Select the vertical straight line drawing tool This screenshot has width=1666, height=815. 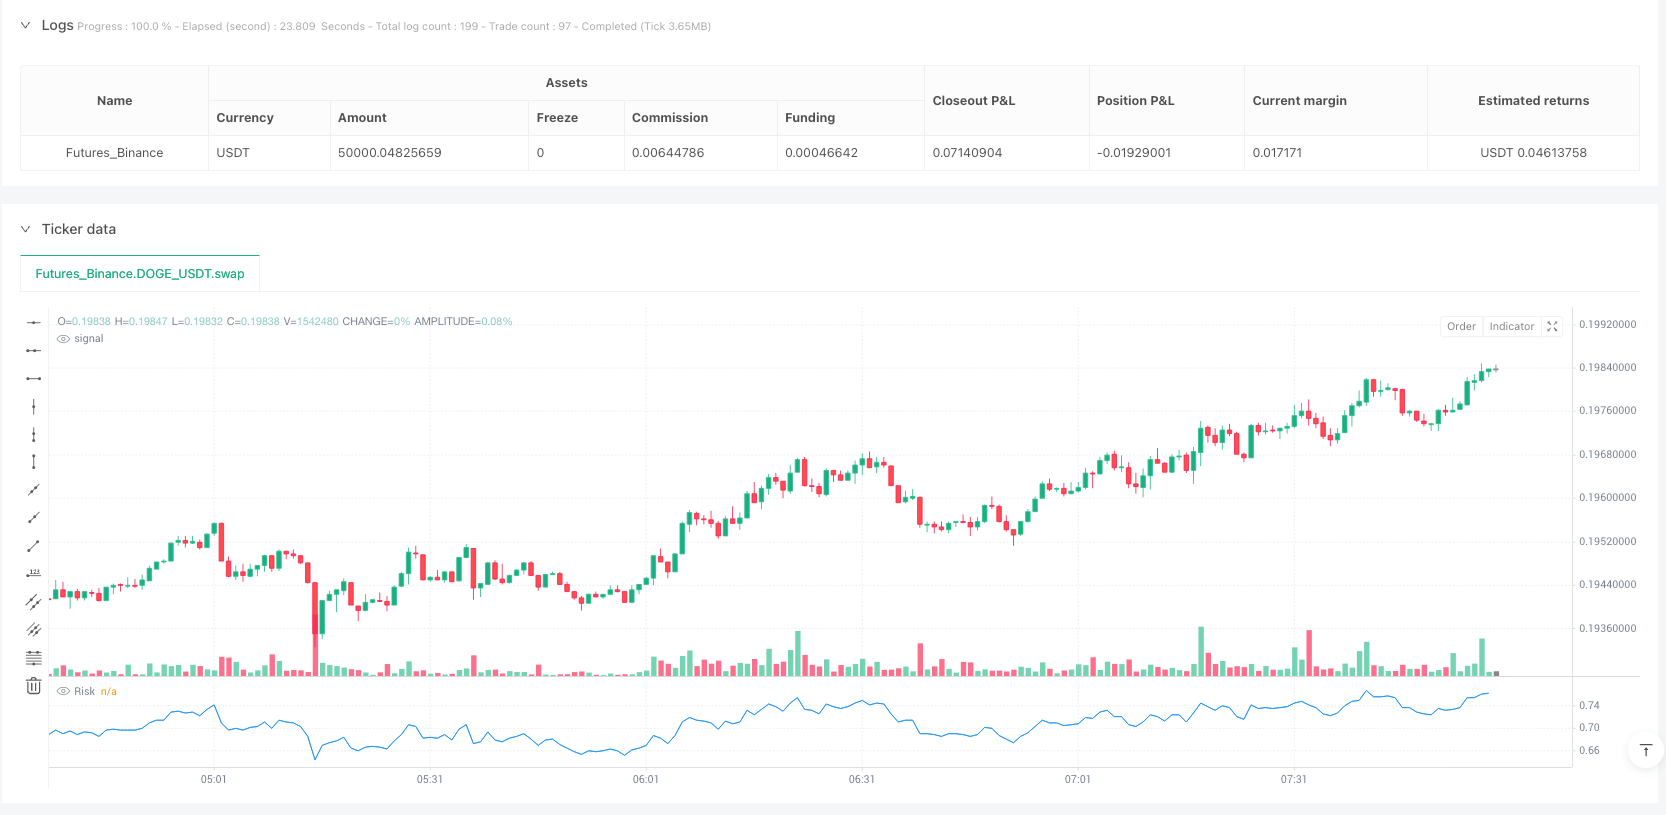coord(33,406)
